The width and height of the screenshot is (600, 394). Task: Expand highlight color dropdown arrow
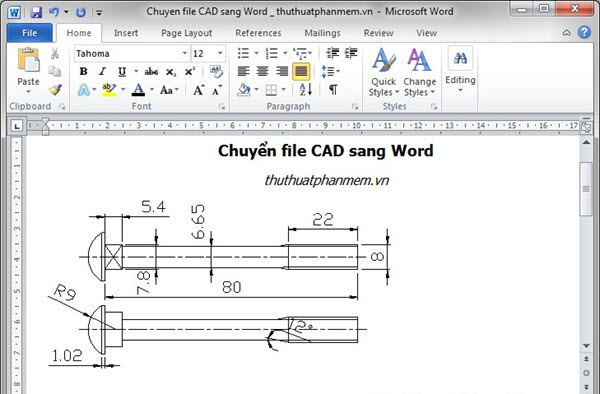pos(123,90)
